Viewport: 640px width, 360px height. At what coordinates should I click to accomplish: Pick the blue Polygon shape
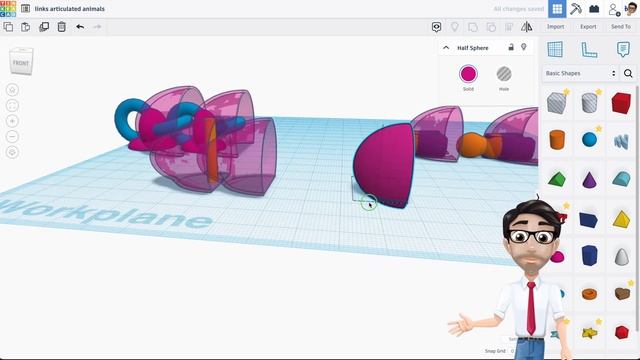coord(589,256)
